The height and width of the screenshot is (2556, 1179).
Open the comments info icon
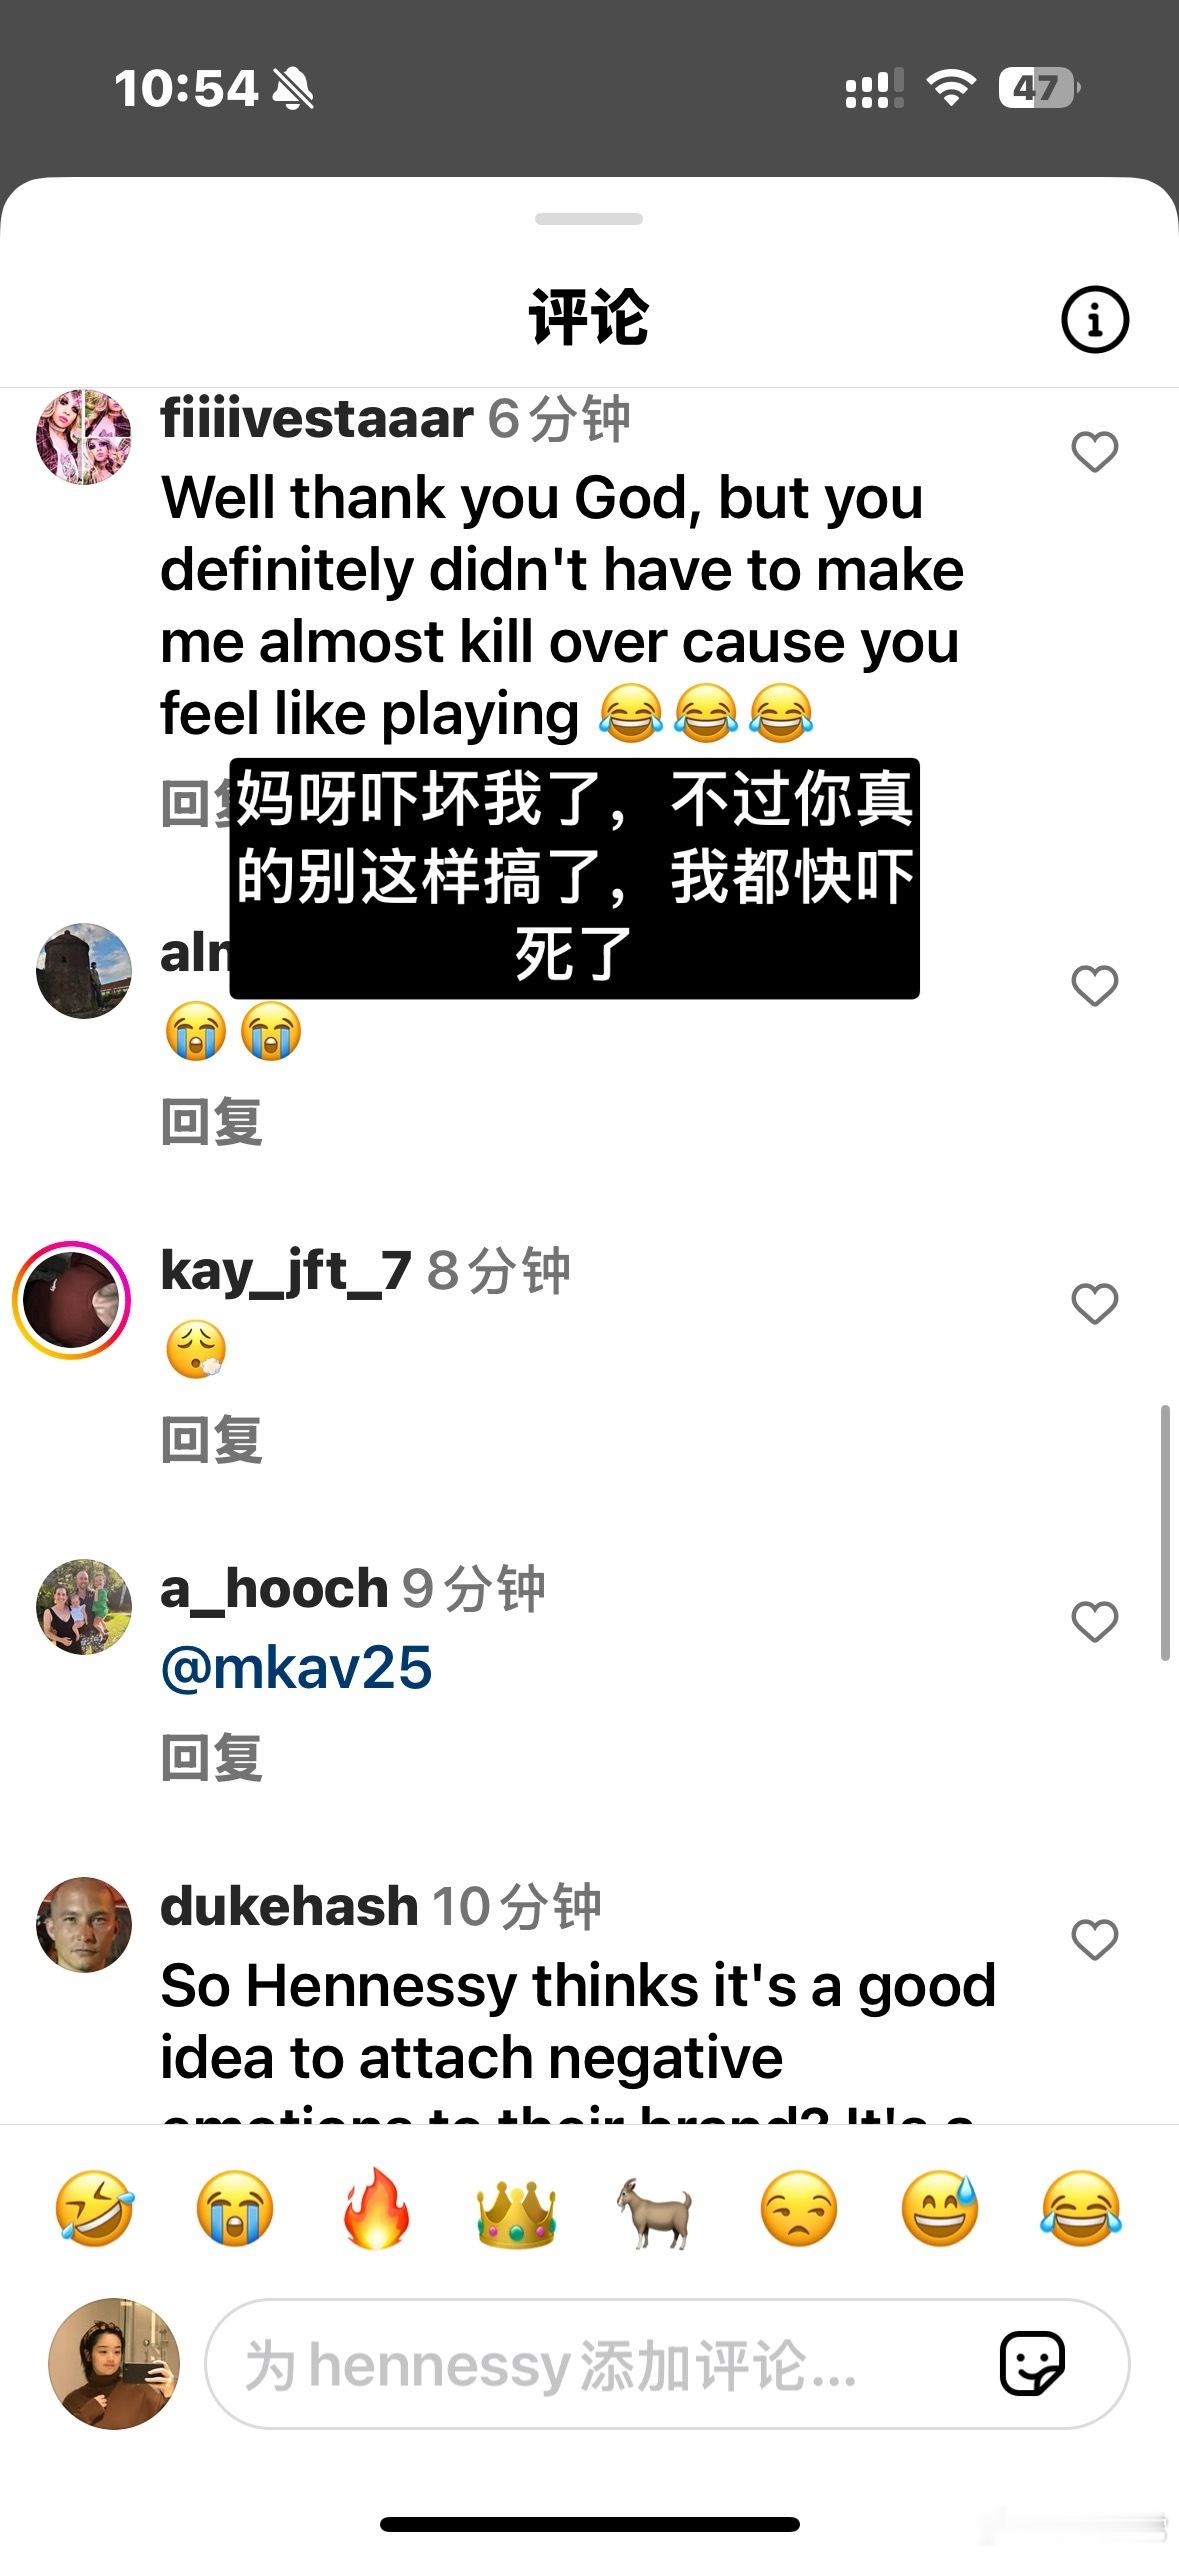[x=1094, y=320]
